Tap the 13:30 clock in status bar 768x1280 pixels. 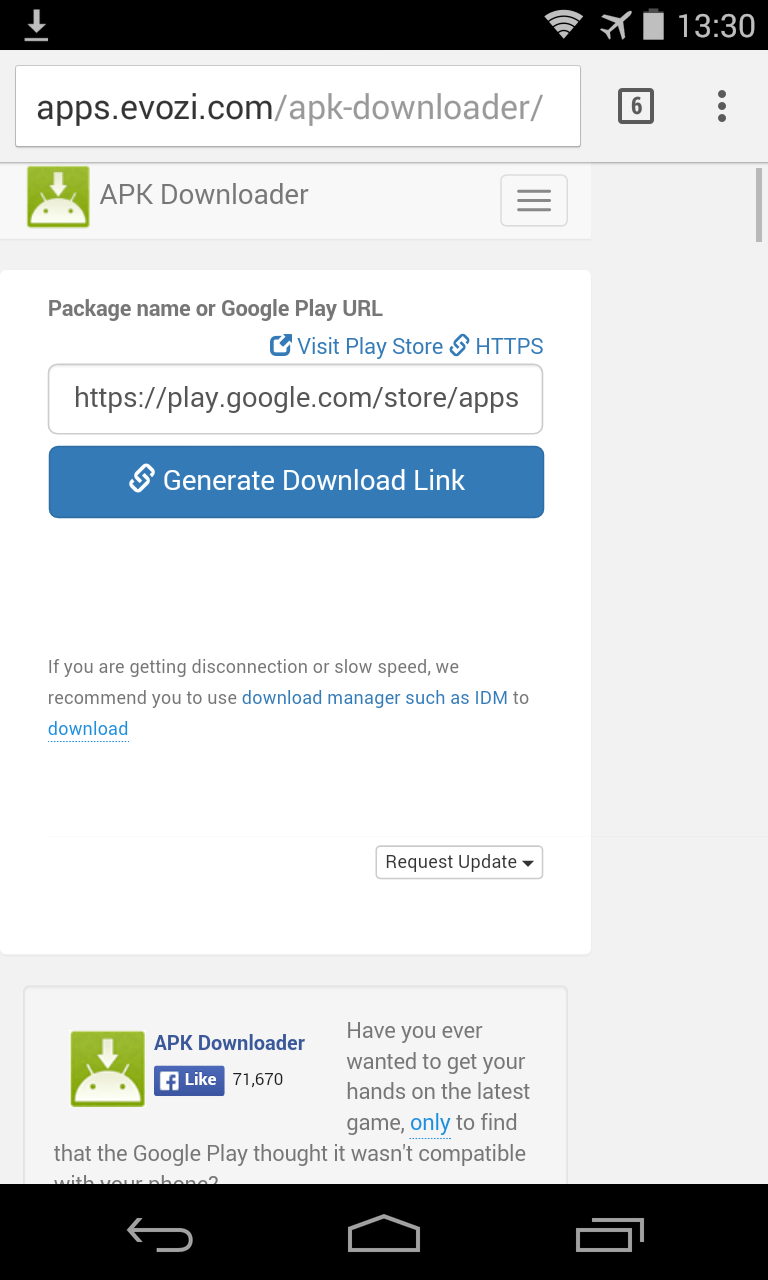pos(716,25)
